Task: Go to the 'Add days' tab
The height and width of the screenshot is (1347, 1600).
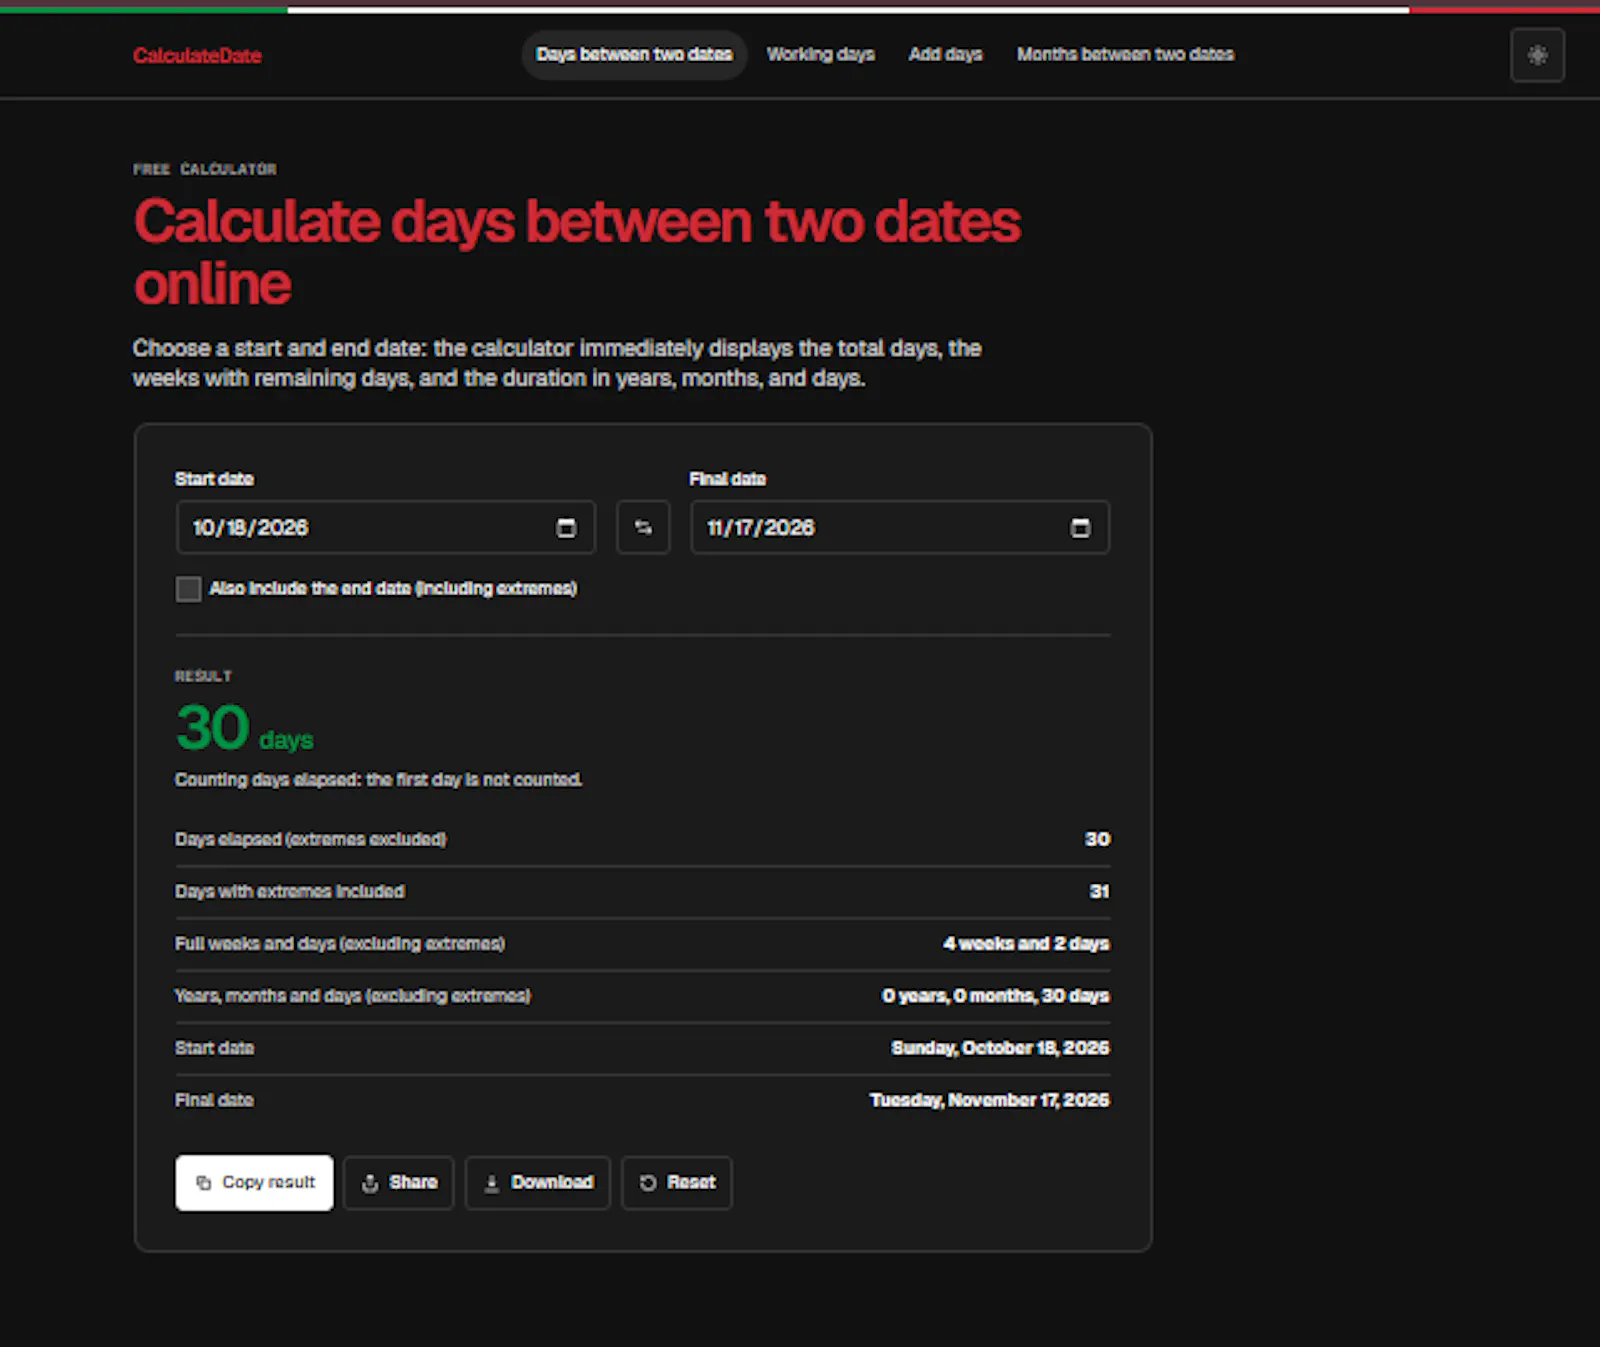Action: tap(946, 55)
